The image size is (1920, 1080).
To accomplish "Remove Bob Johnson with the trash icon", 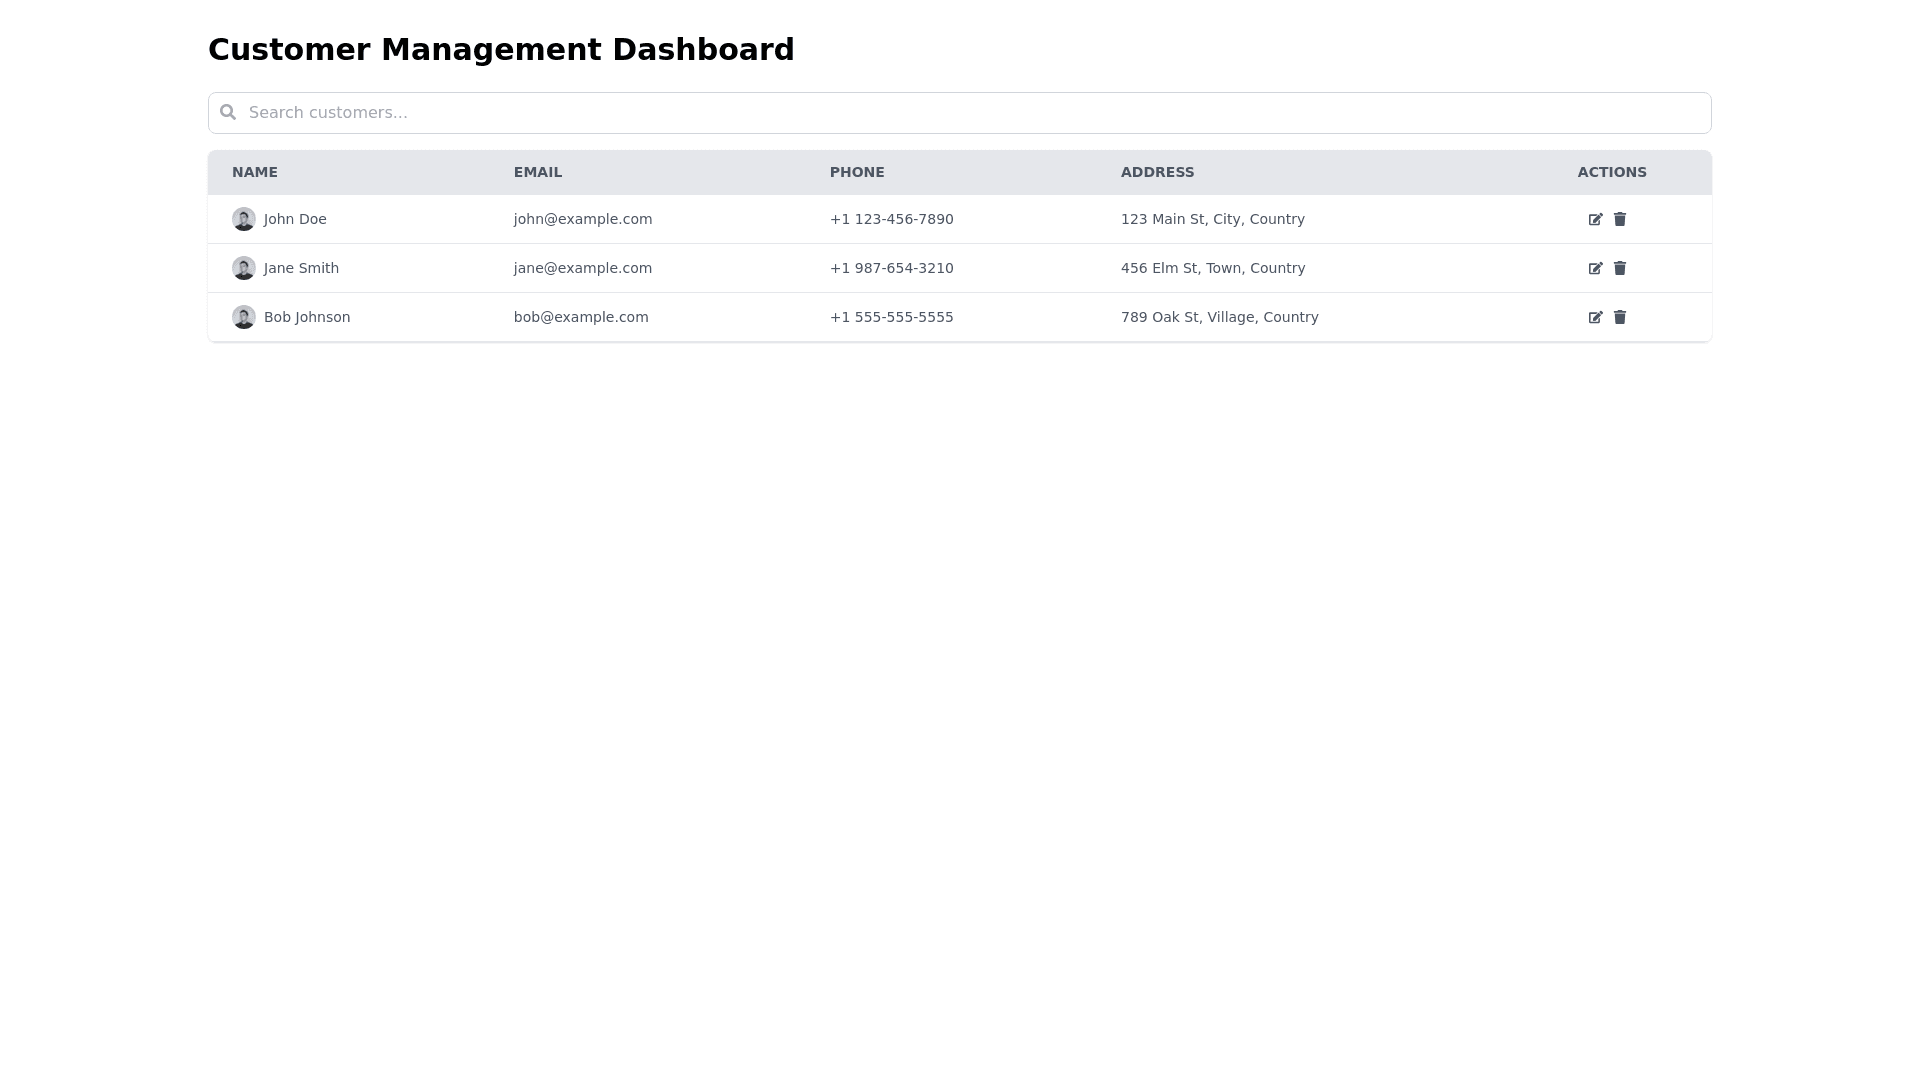I will click(x=1620, y=317).
